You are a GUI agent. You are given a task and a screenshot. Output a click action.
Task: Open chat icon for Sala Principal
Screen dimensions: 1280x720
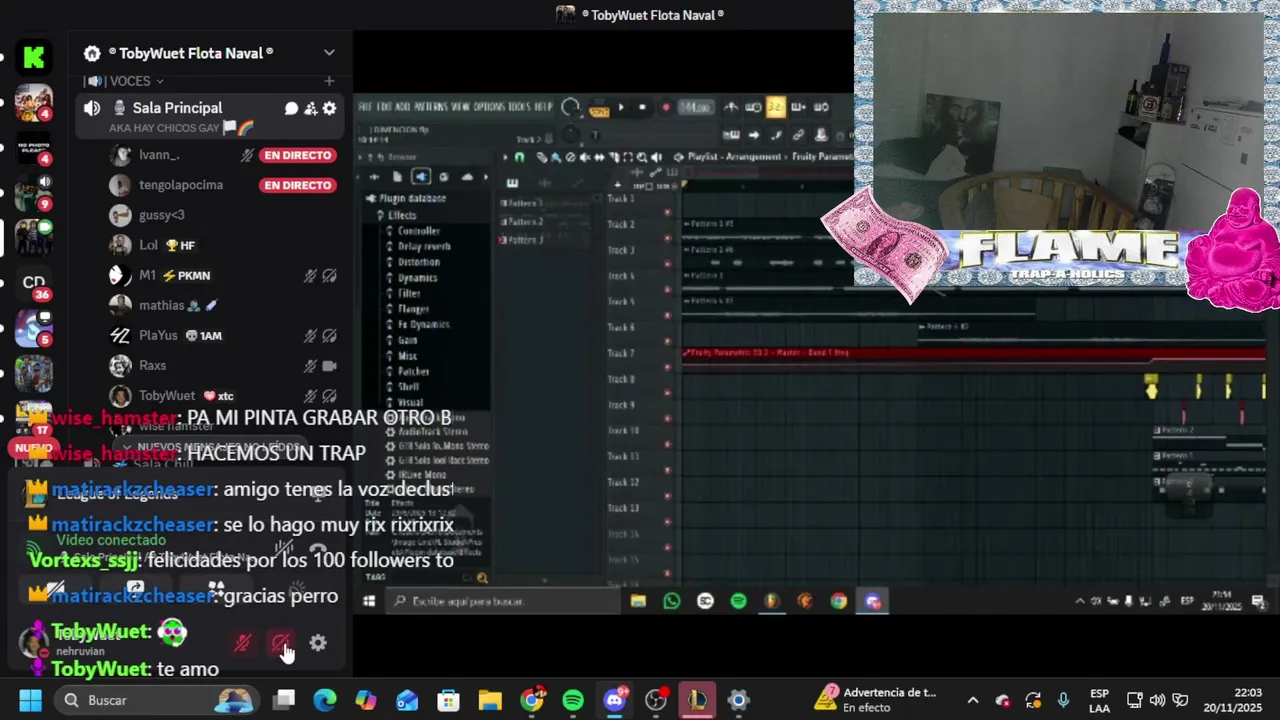[x=291, y=108]
